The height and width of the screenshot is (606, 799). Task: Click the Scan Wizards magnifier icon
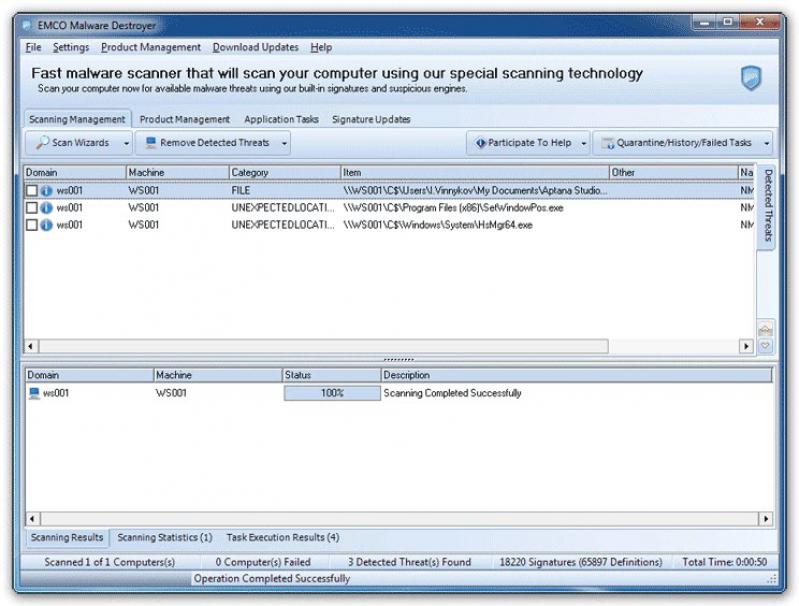click(42, 143)
